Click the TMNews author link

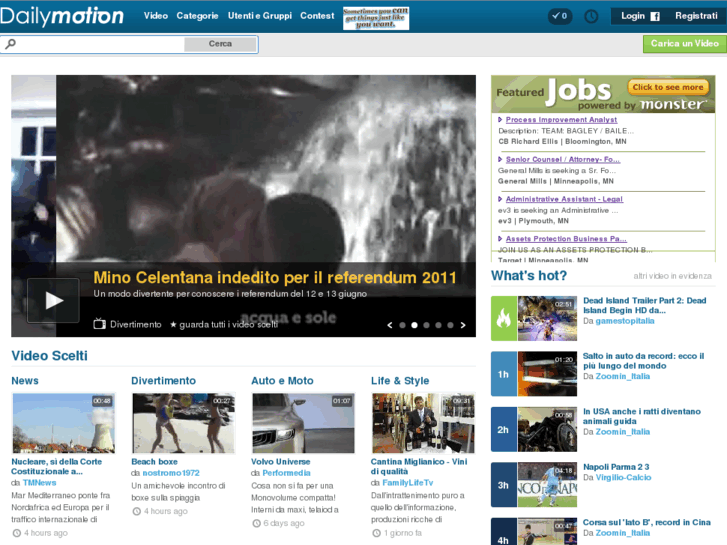39,483
